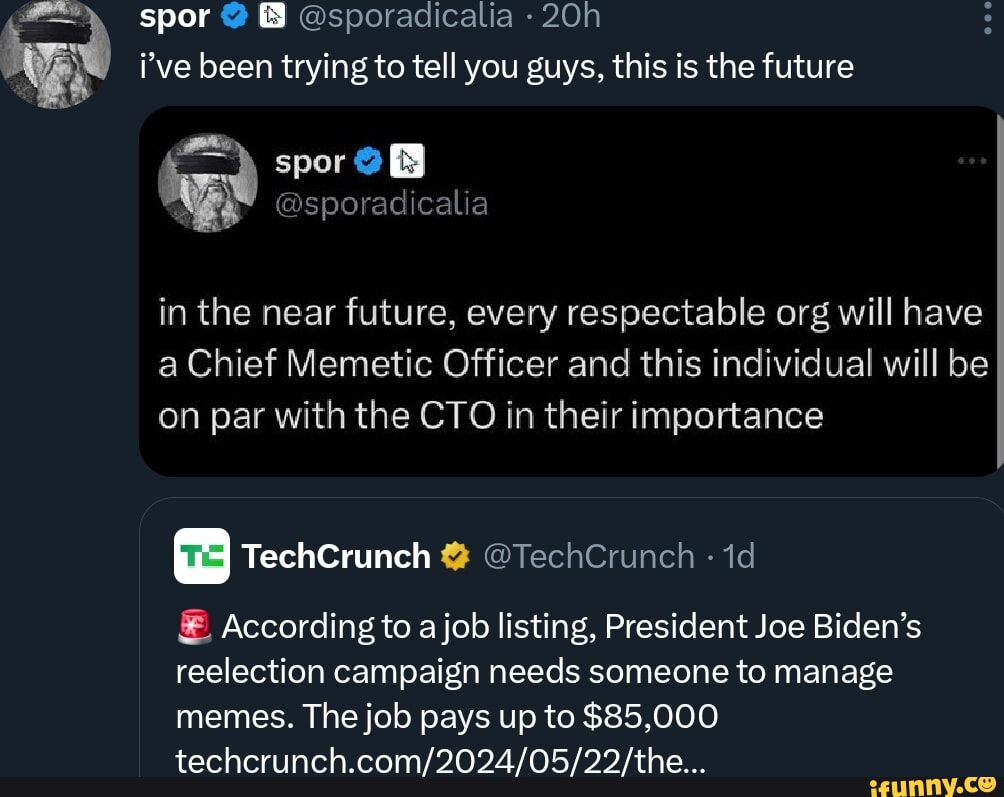
Task: Click the grey @sporadicalia handle in the screenshot
Action: (381, 204)
